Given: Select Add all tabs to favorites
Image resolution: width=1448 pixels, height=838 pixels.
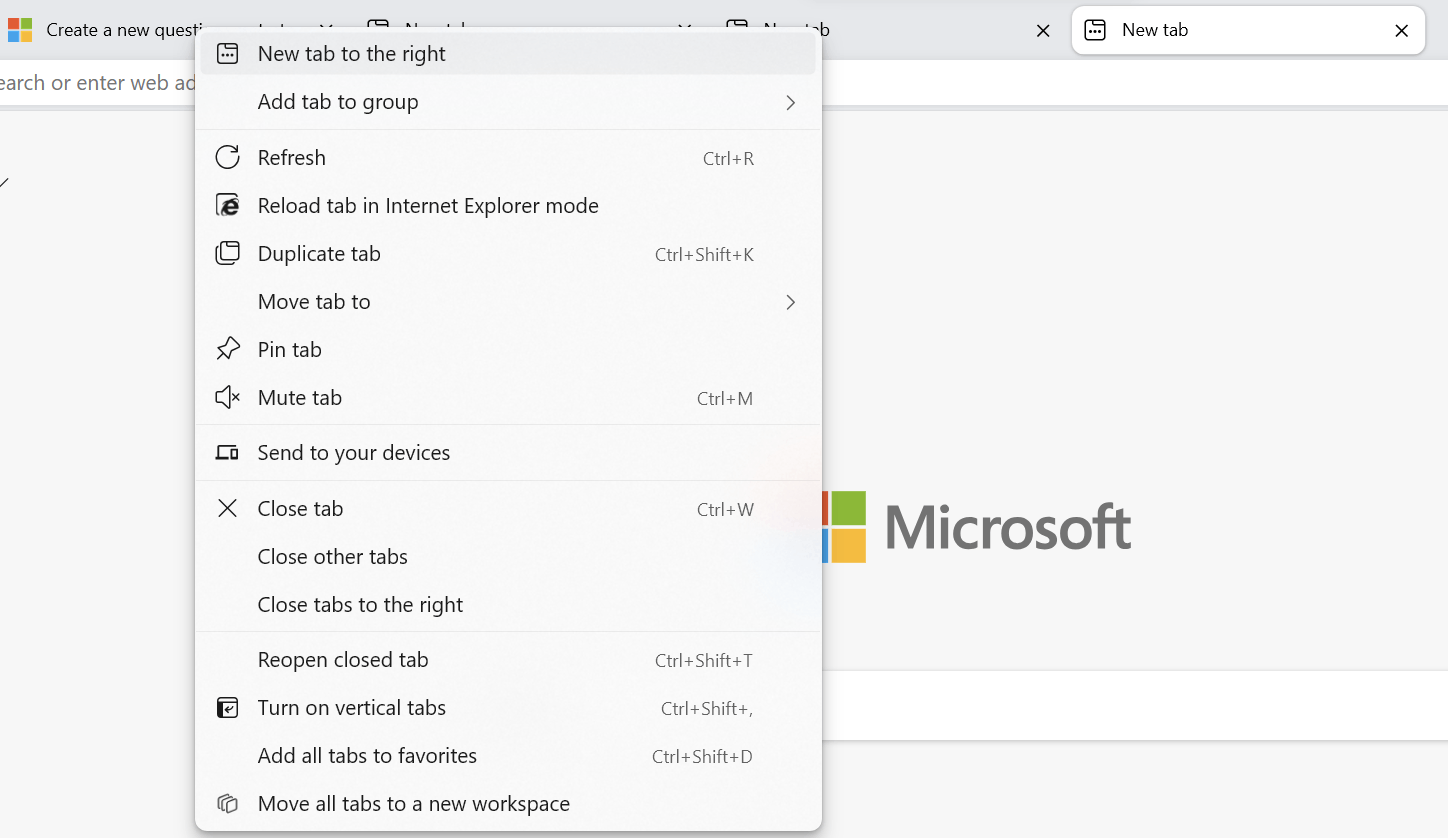Looking at the screenshot, I should pos(367,756).
